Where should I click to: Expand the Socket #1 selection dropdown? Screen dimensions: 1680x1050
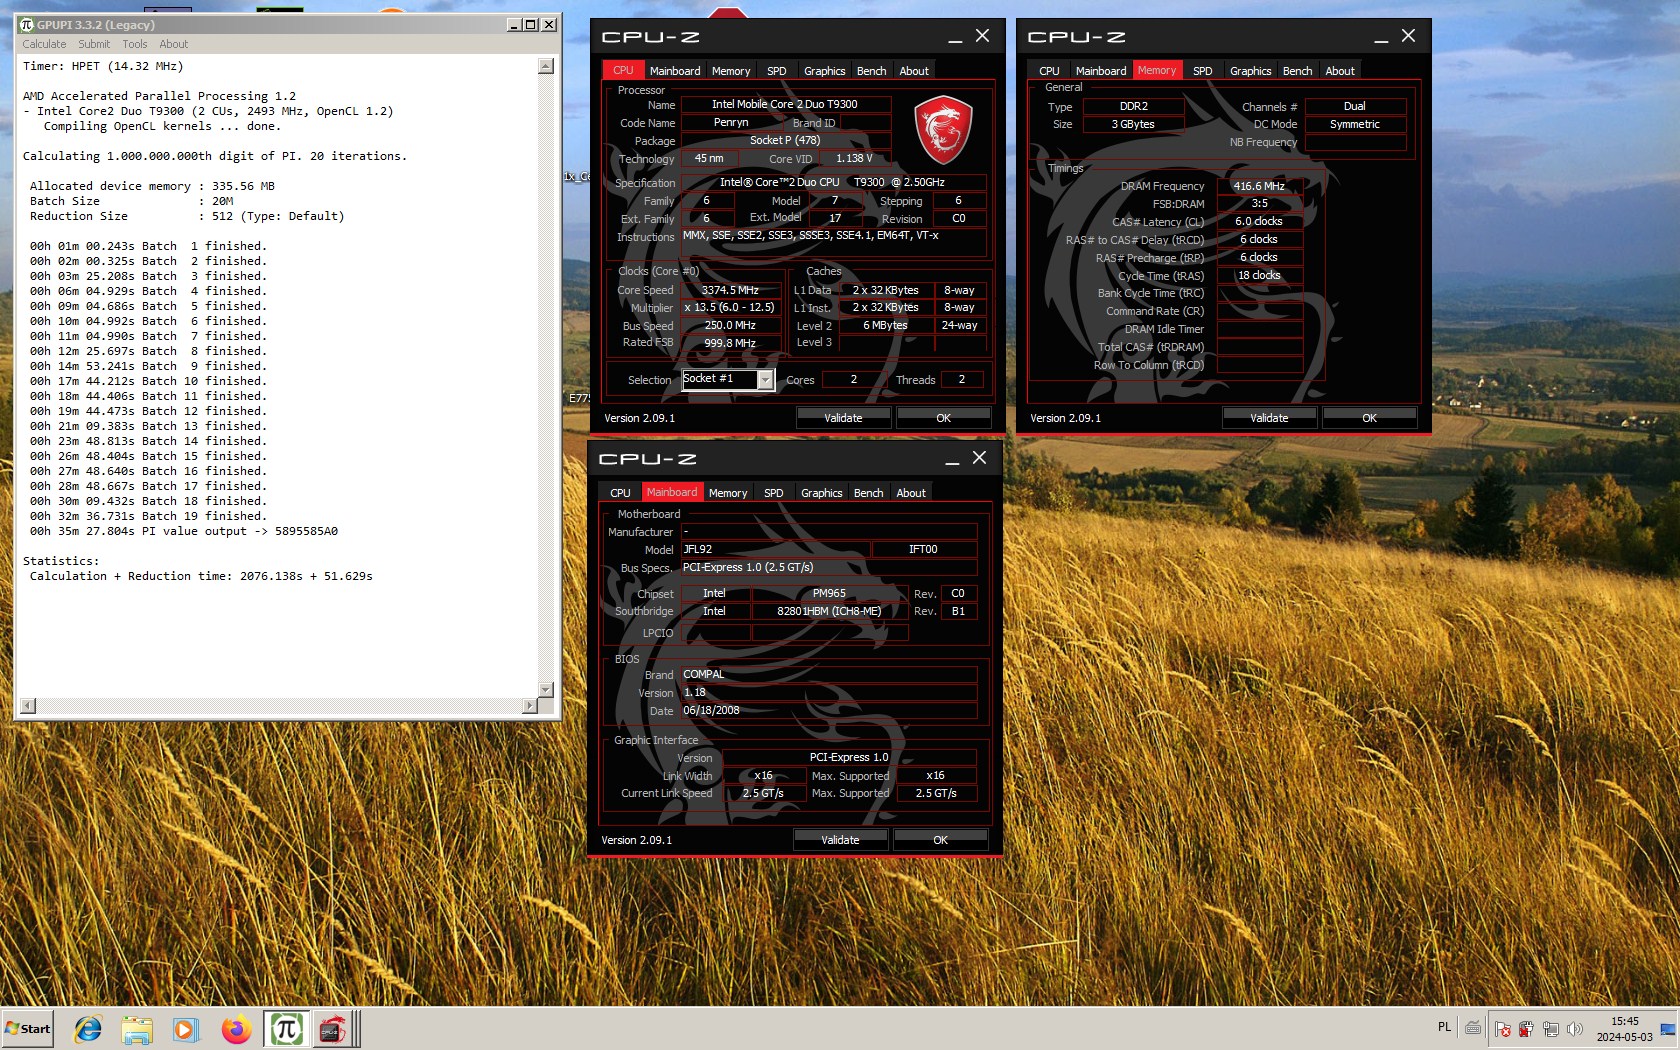[x=765, y=380]
